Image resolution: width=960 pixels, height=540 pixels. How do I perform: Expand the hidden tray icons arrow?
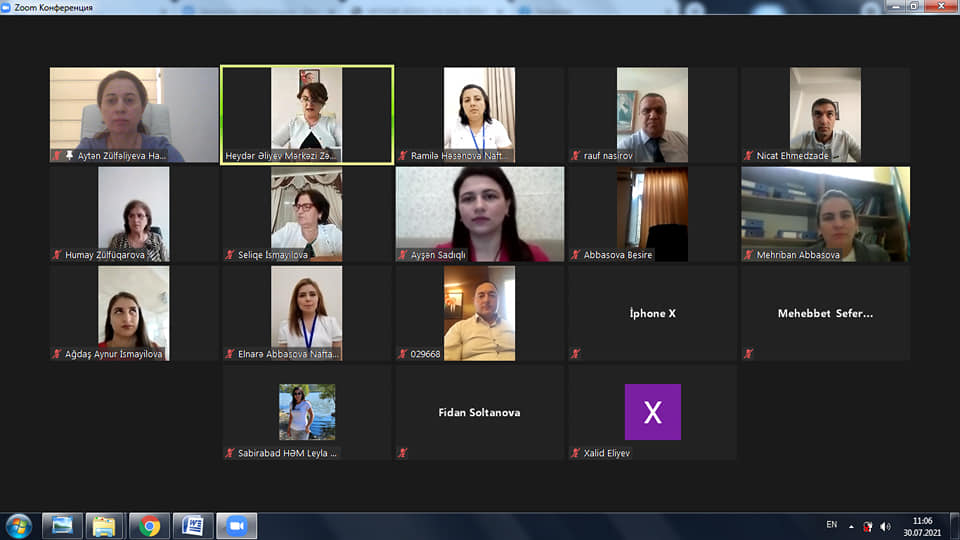click(851, 526)
